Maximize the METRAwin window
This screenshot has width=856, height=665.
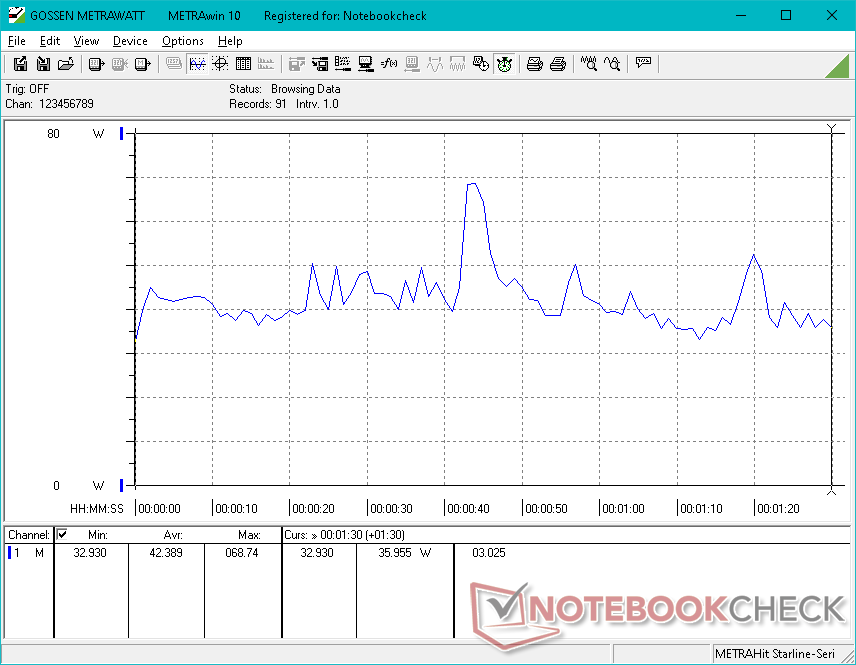786,15
